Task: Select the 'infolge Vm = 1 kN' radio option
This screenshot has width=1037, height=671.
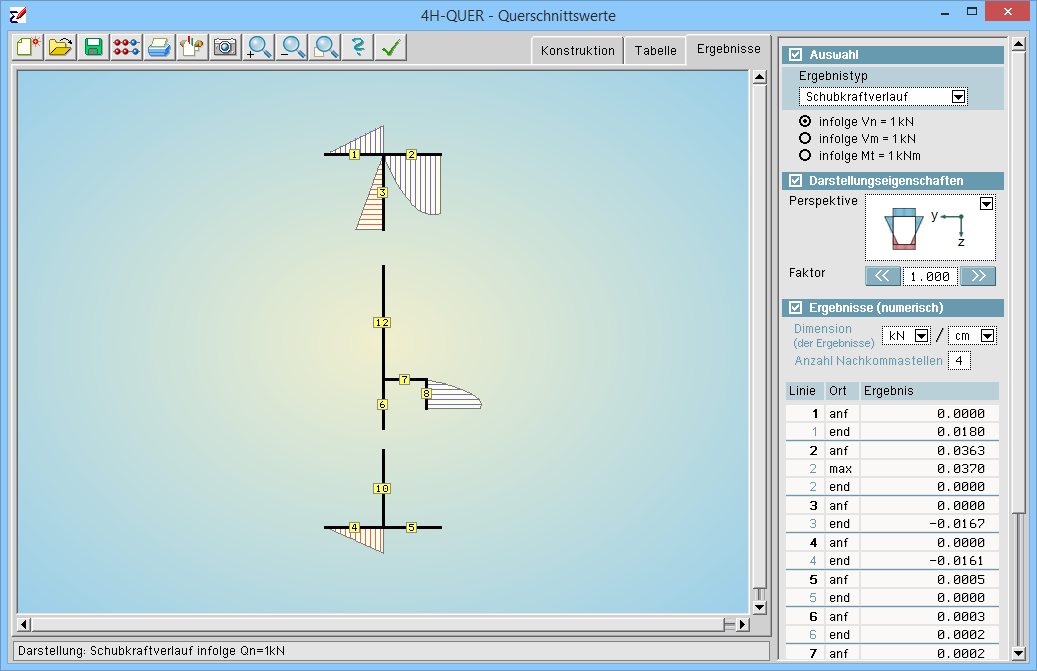Action: pyautogui.click(x=805, y=138)
